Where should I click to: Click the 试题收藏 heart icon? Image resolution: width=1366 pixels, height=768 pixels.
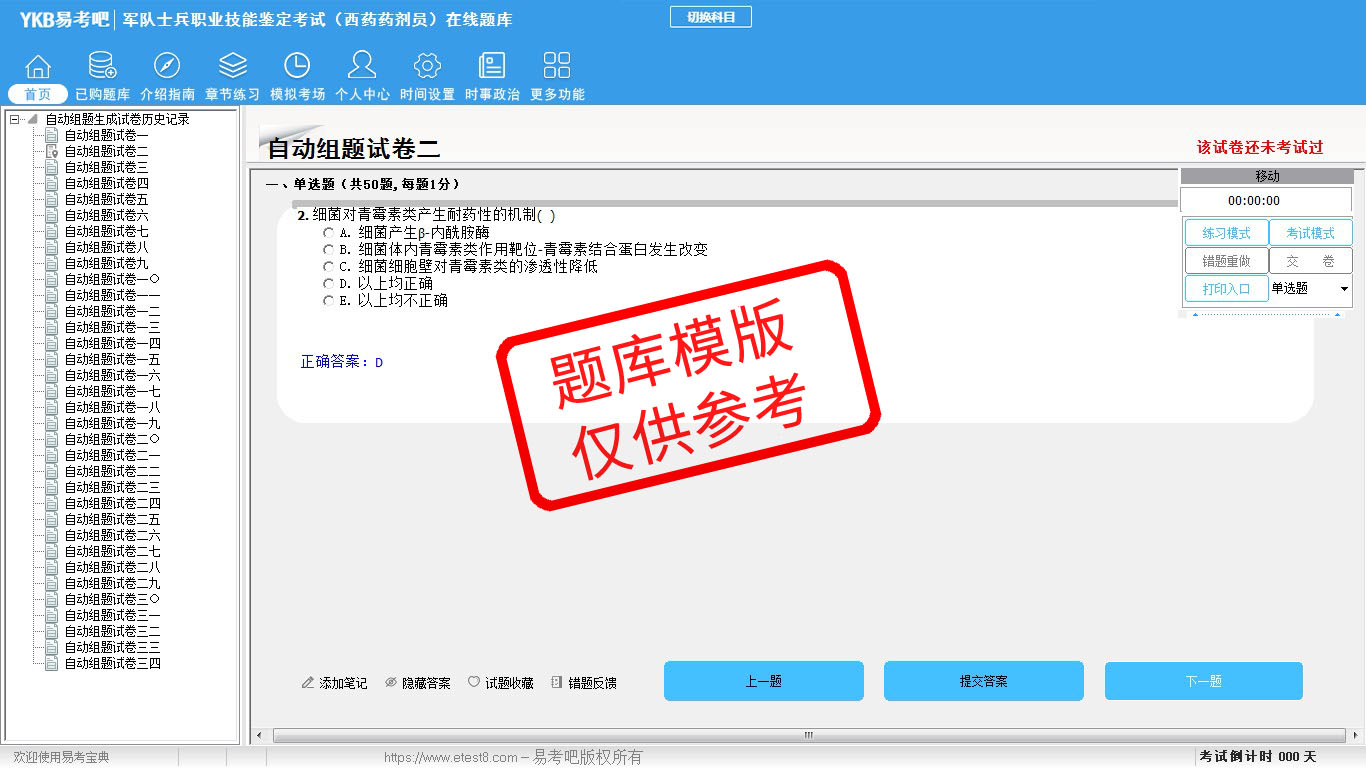[x=474, y=683]
